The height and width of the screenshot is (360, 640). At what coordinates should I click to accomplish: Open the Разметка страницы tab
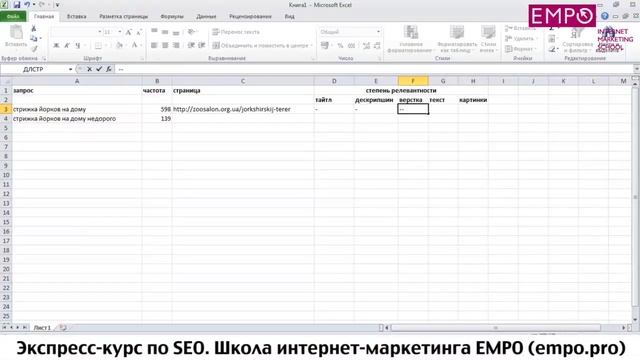click(124, 16)
